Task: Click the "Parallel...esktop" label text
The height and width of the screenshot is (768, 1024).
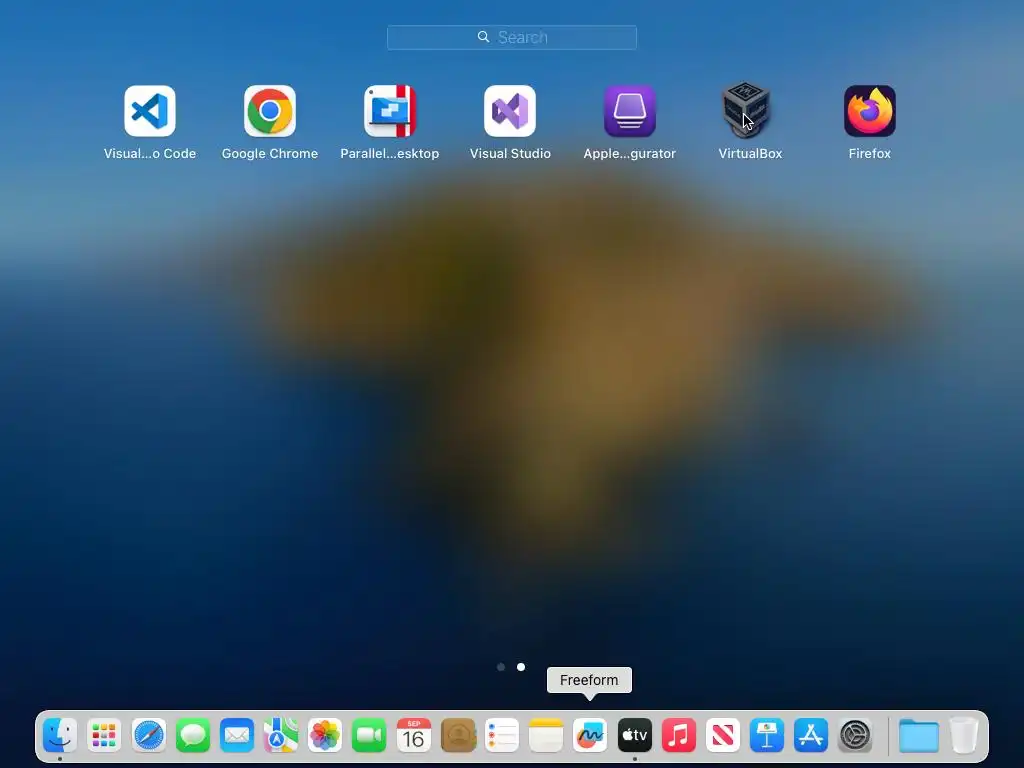Action: [x=390, y=153]
